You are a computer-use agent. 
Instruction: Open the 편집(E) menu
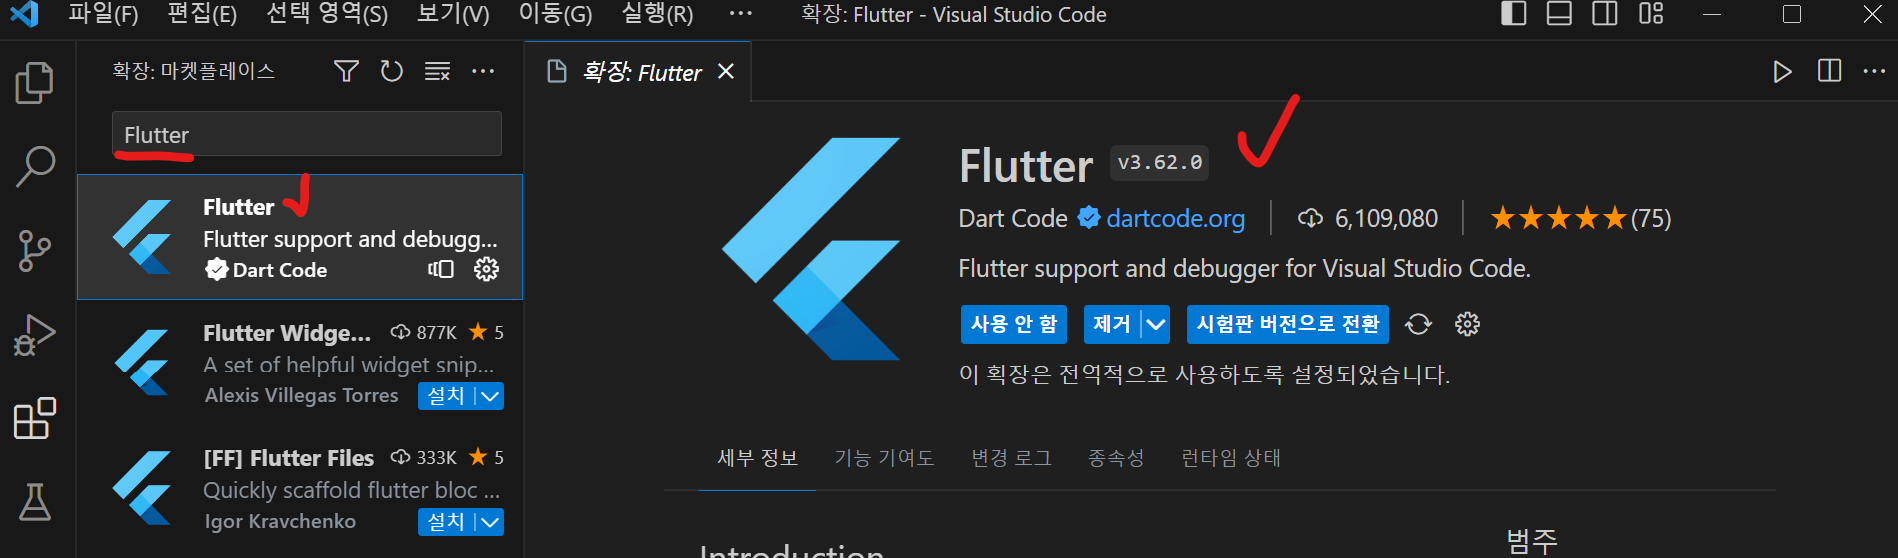(x=202, y=14)
